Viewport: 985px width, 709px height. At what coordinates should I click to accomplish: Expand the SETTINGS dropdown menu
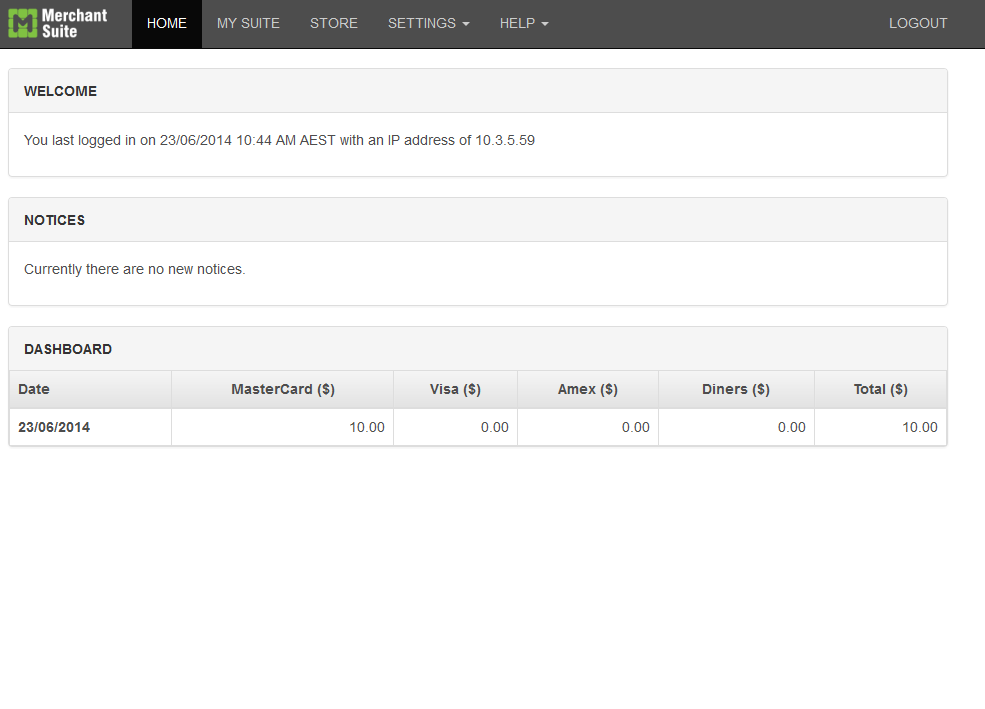click(428, 23)
